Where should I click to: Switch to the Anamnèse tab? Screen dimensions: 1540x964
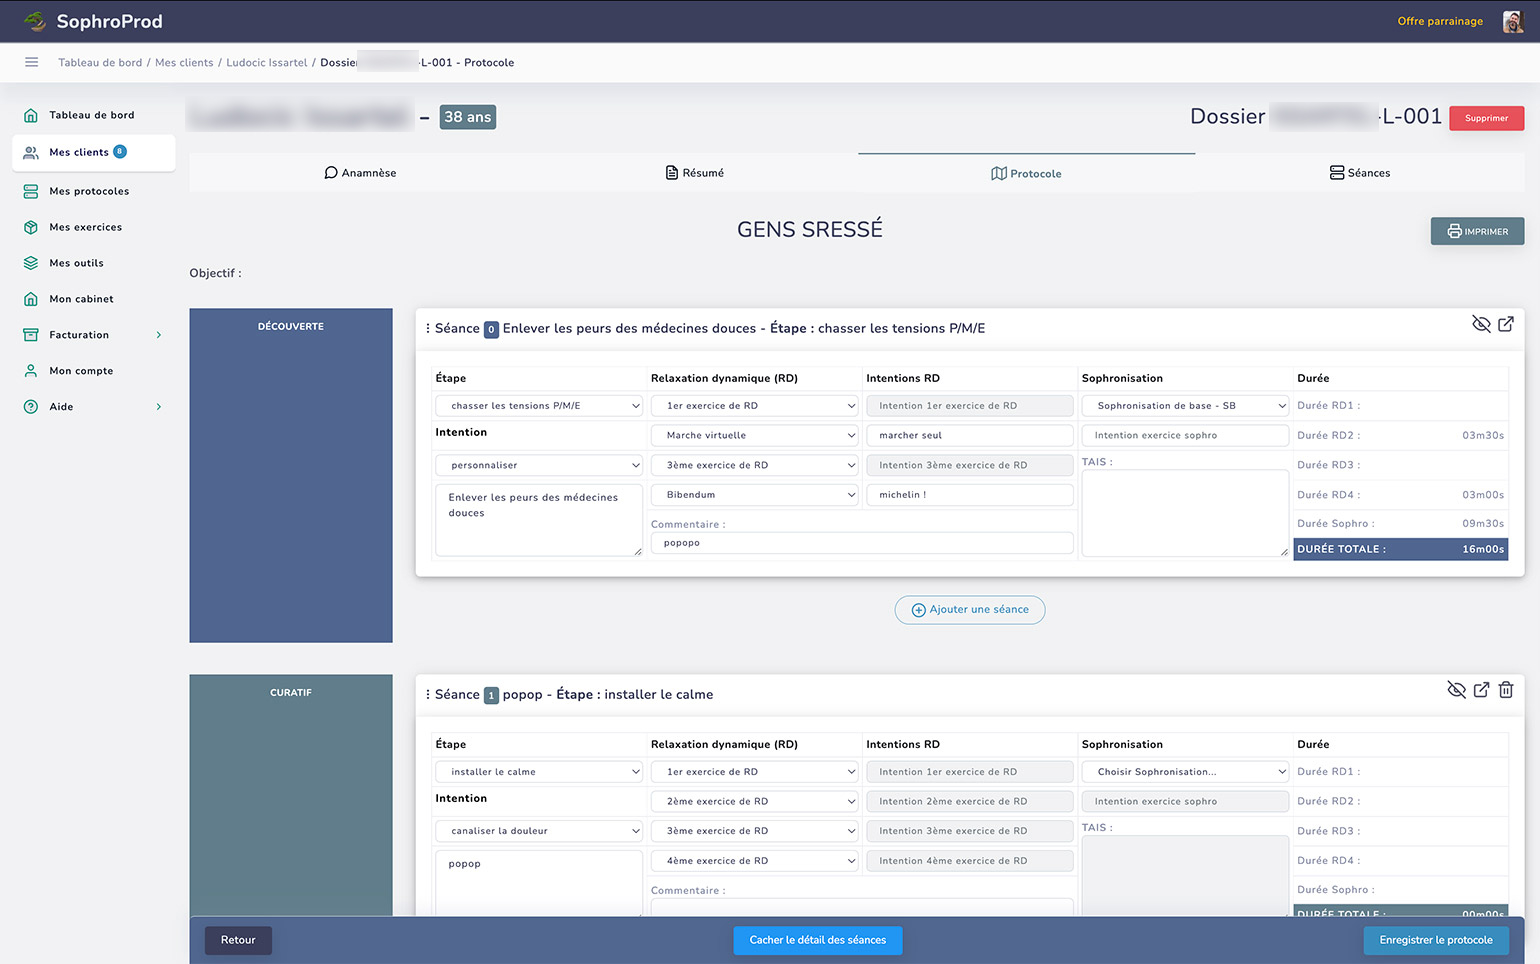pyautogui.click(x=360, y=173)
